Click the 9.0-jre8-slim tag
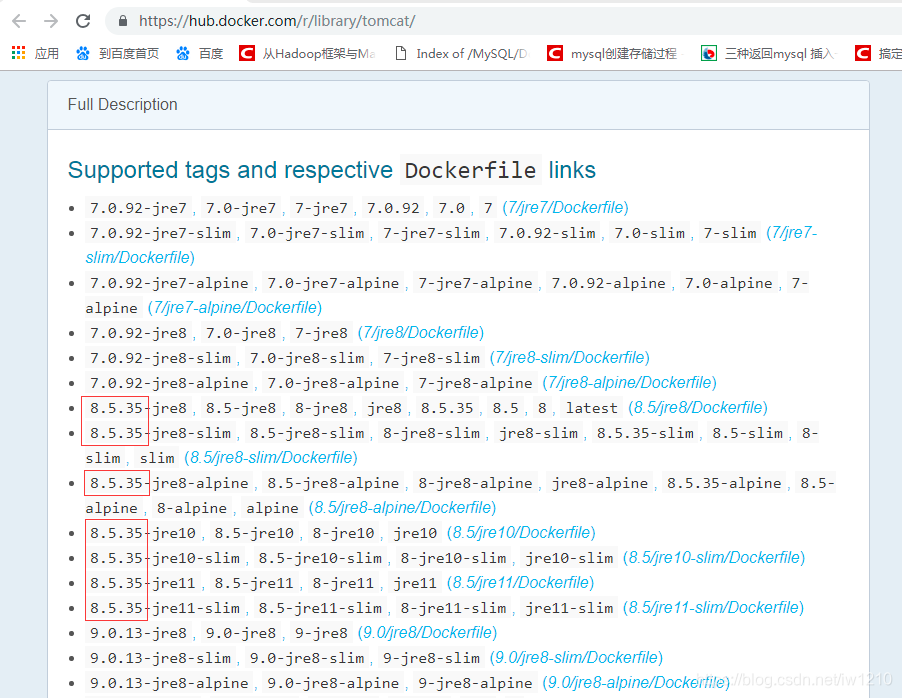The width and height of the screenshot is (902, 698). 307,658
